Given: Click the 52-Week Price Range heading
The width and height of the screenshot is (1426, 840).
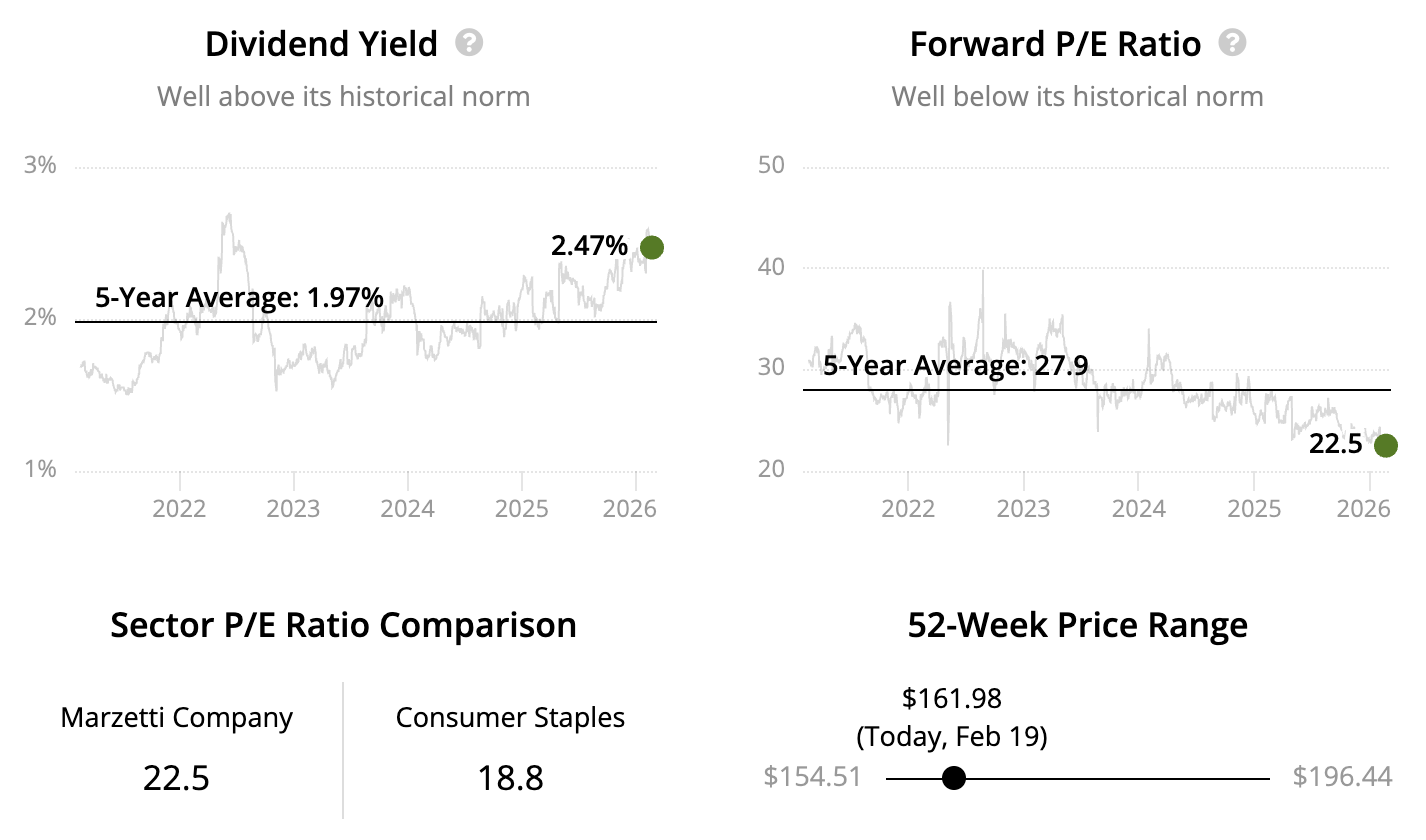Looking at the screenshot, I should click(x=1077, y=625).
